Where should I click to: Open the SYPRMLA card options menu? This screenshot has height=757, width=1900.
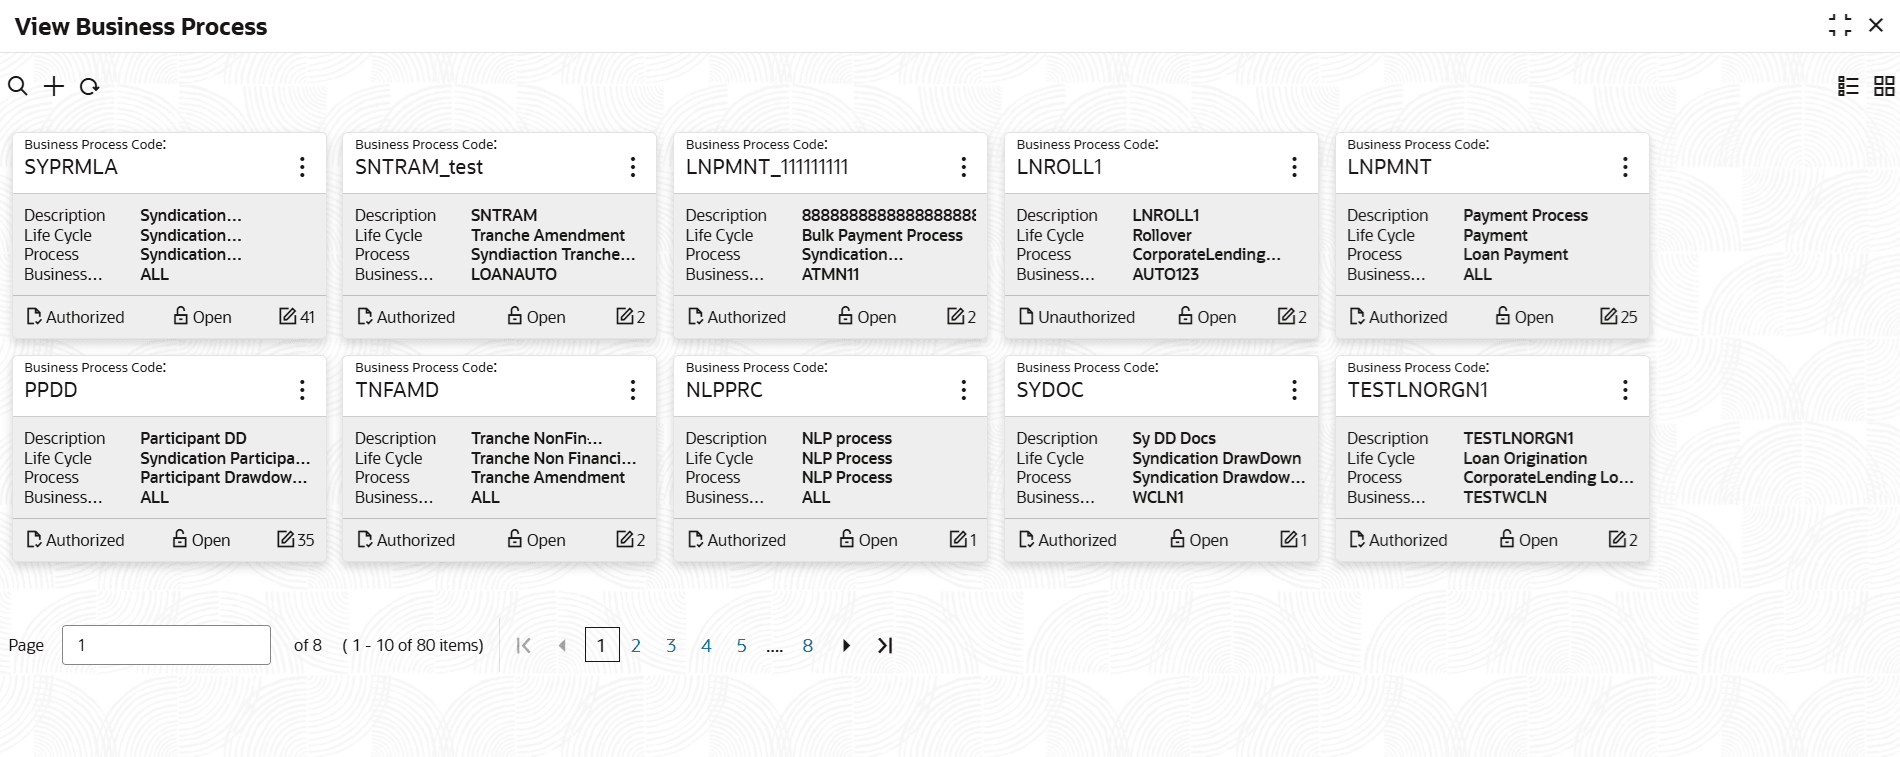[302, 167]
